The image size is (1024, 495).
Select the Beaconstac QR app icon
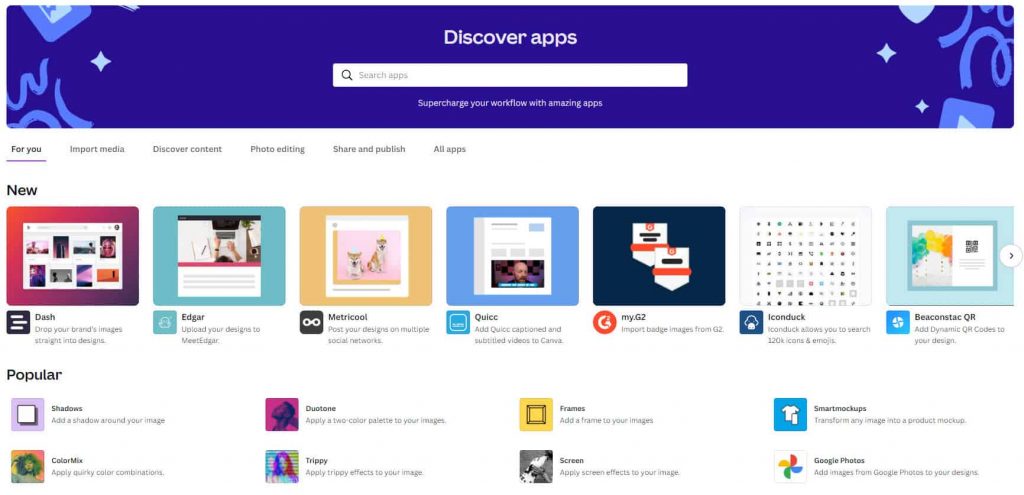point(897,322)
